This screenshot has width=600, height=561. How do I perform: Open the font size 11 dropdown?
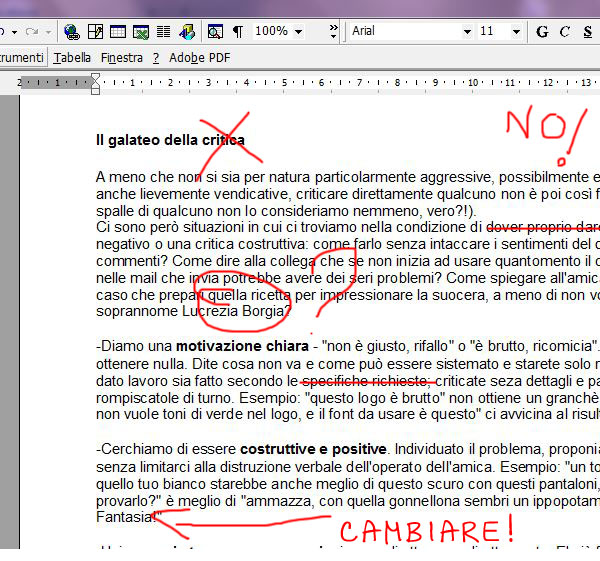point(519,31)
